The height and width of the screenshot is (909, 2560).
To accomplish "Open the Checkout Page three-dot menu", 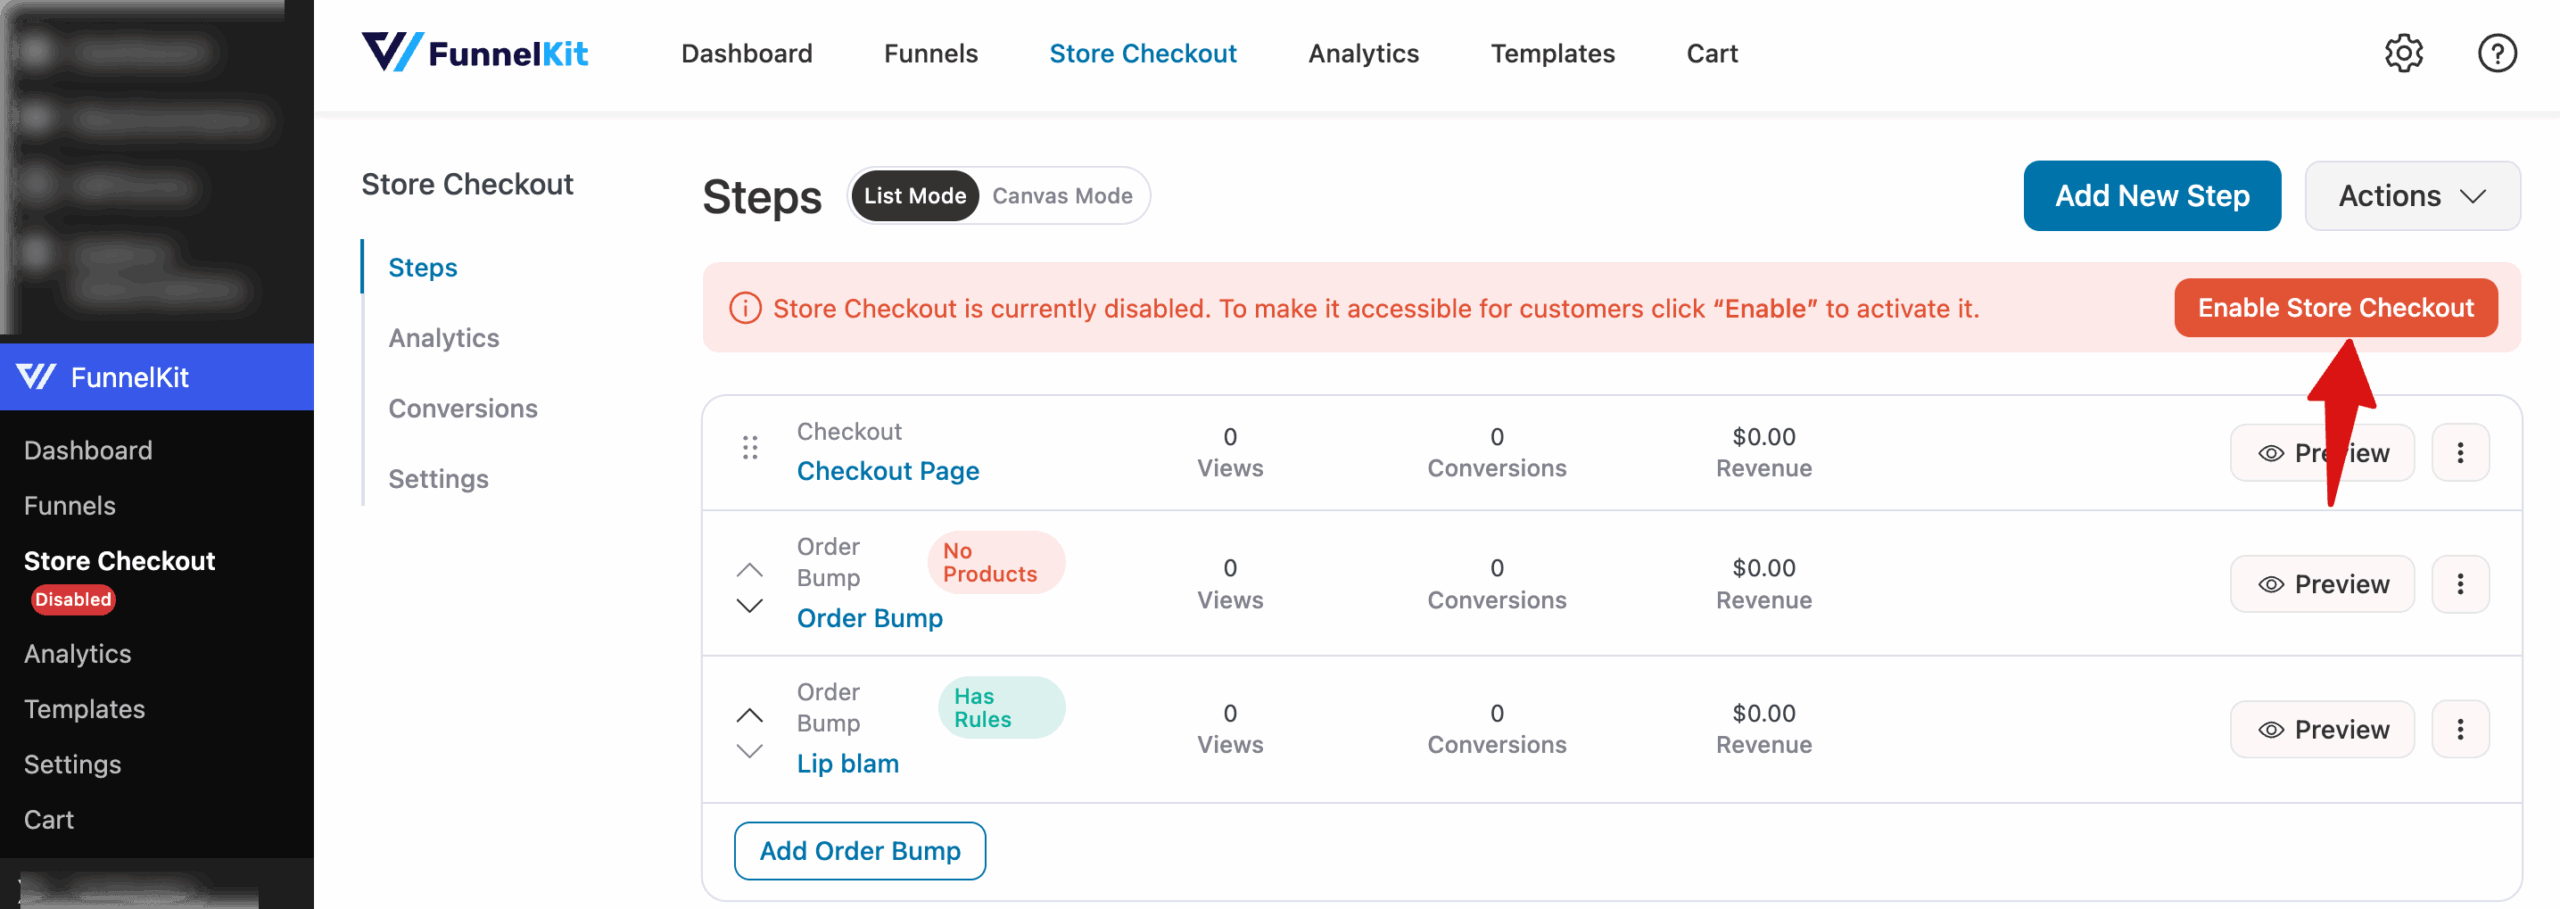I will click(x=2461, y=452).
